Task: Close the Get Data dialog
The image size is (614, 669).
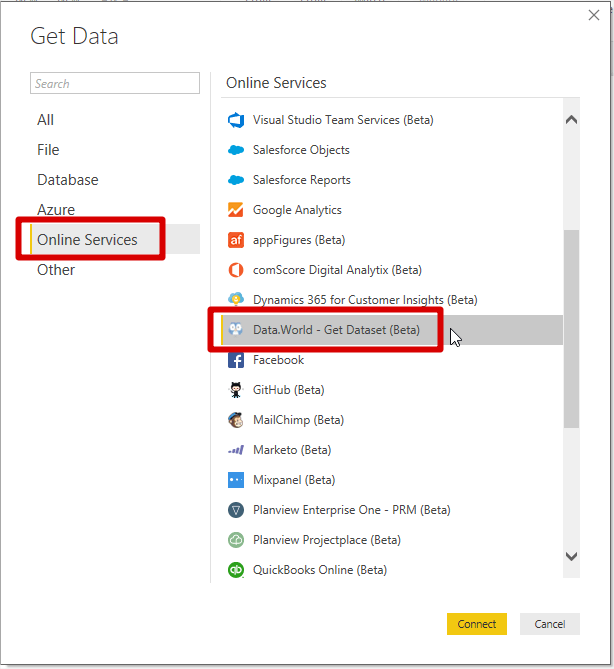Action: pyautogui.click(x=594, y=15)
